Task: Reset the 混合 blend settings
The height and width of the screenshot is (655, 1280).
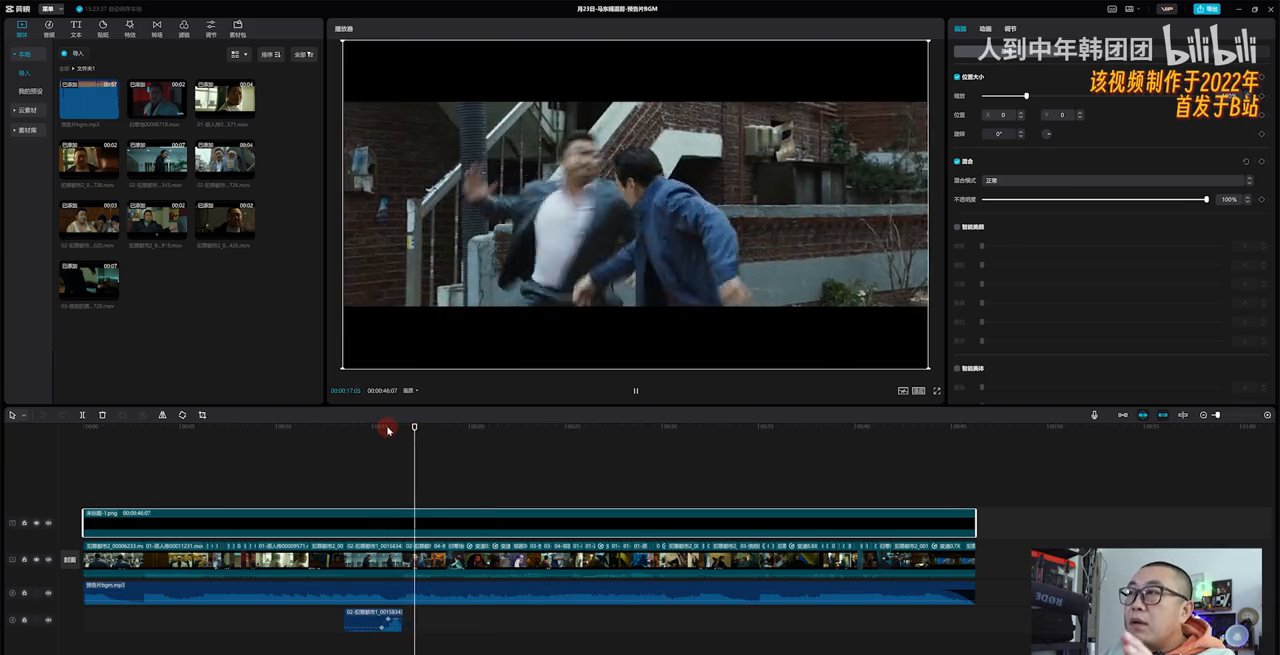Action: point(1246,161)
